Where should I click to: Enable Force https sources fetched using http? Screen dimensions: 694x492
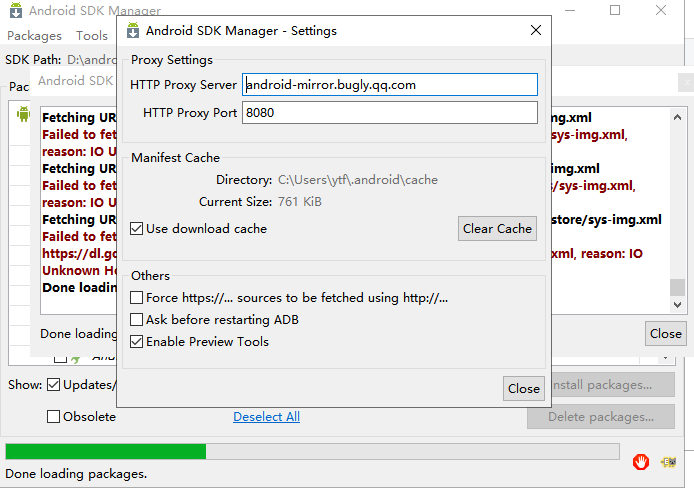(x=136, y=297)
